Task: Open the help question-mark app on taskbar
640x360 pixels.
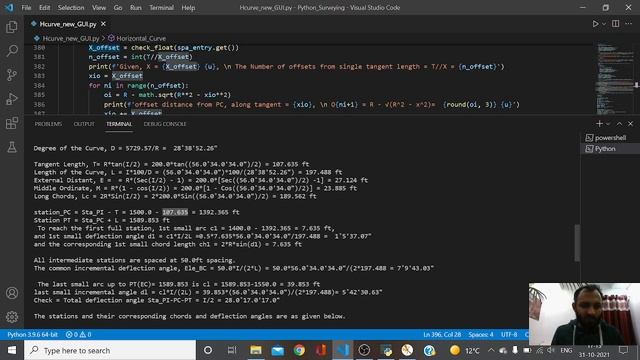Action: [x=429, y=350]
